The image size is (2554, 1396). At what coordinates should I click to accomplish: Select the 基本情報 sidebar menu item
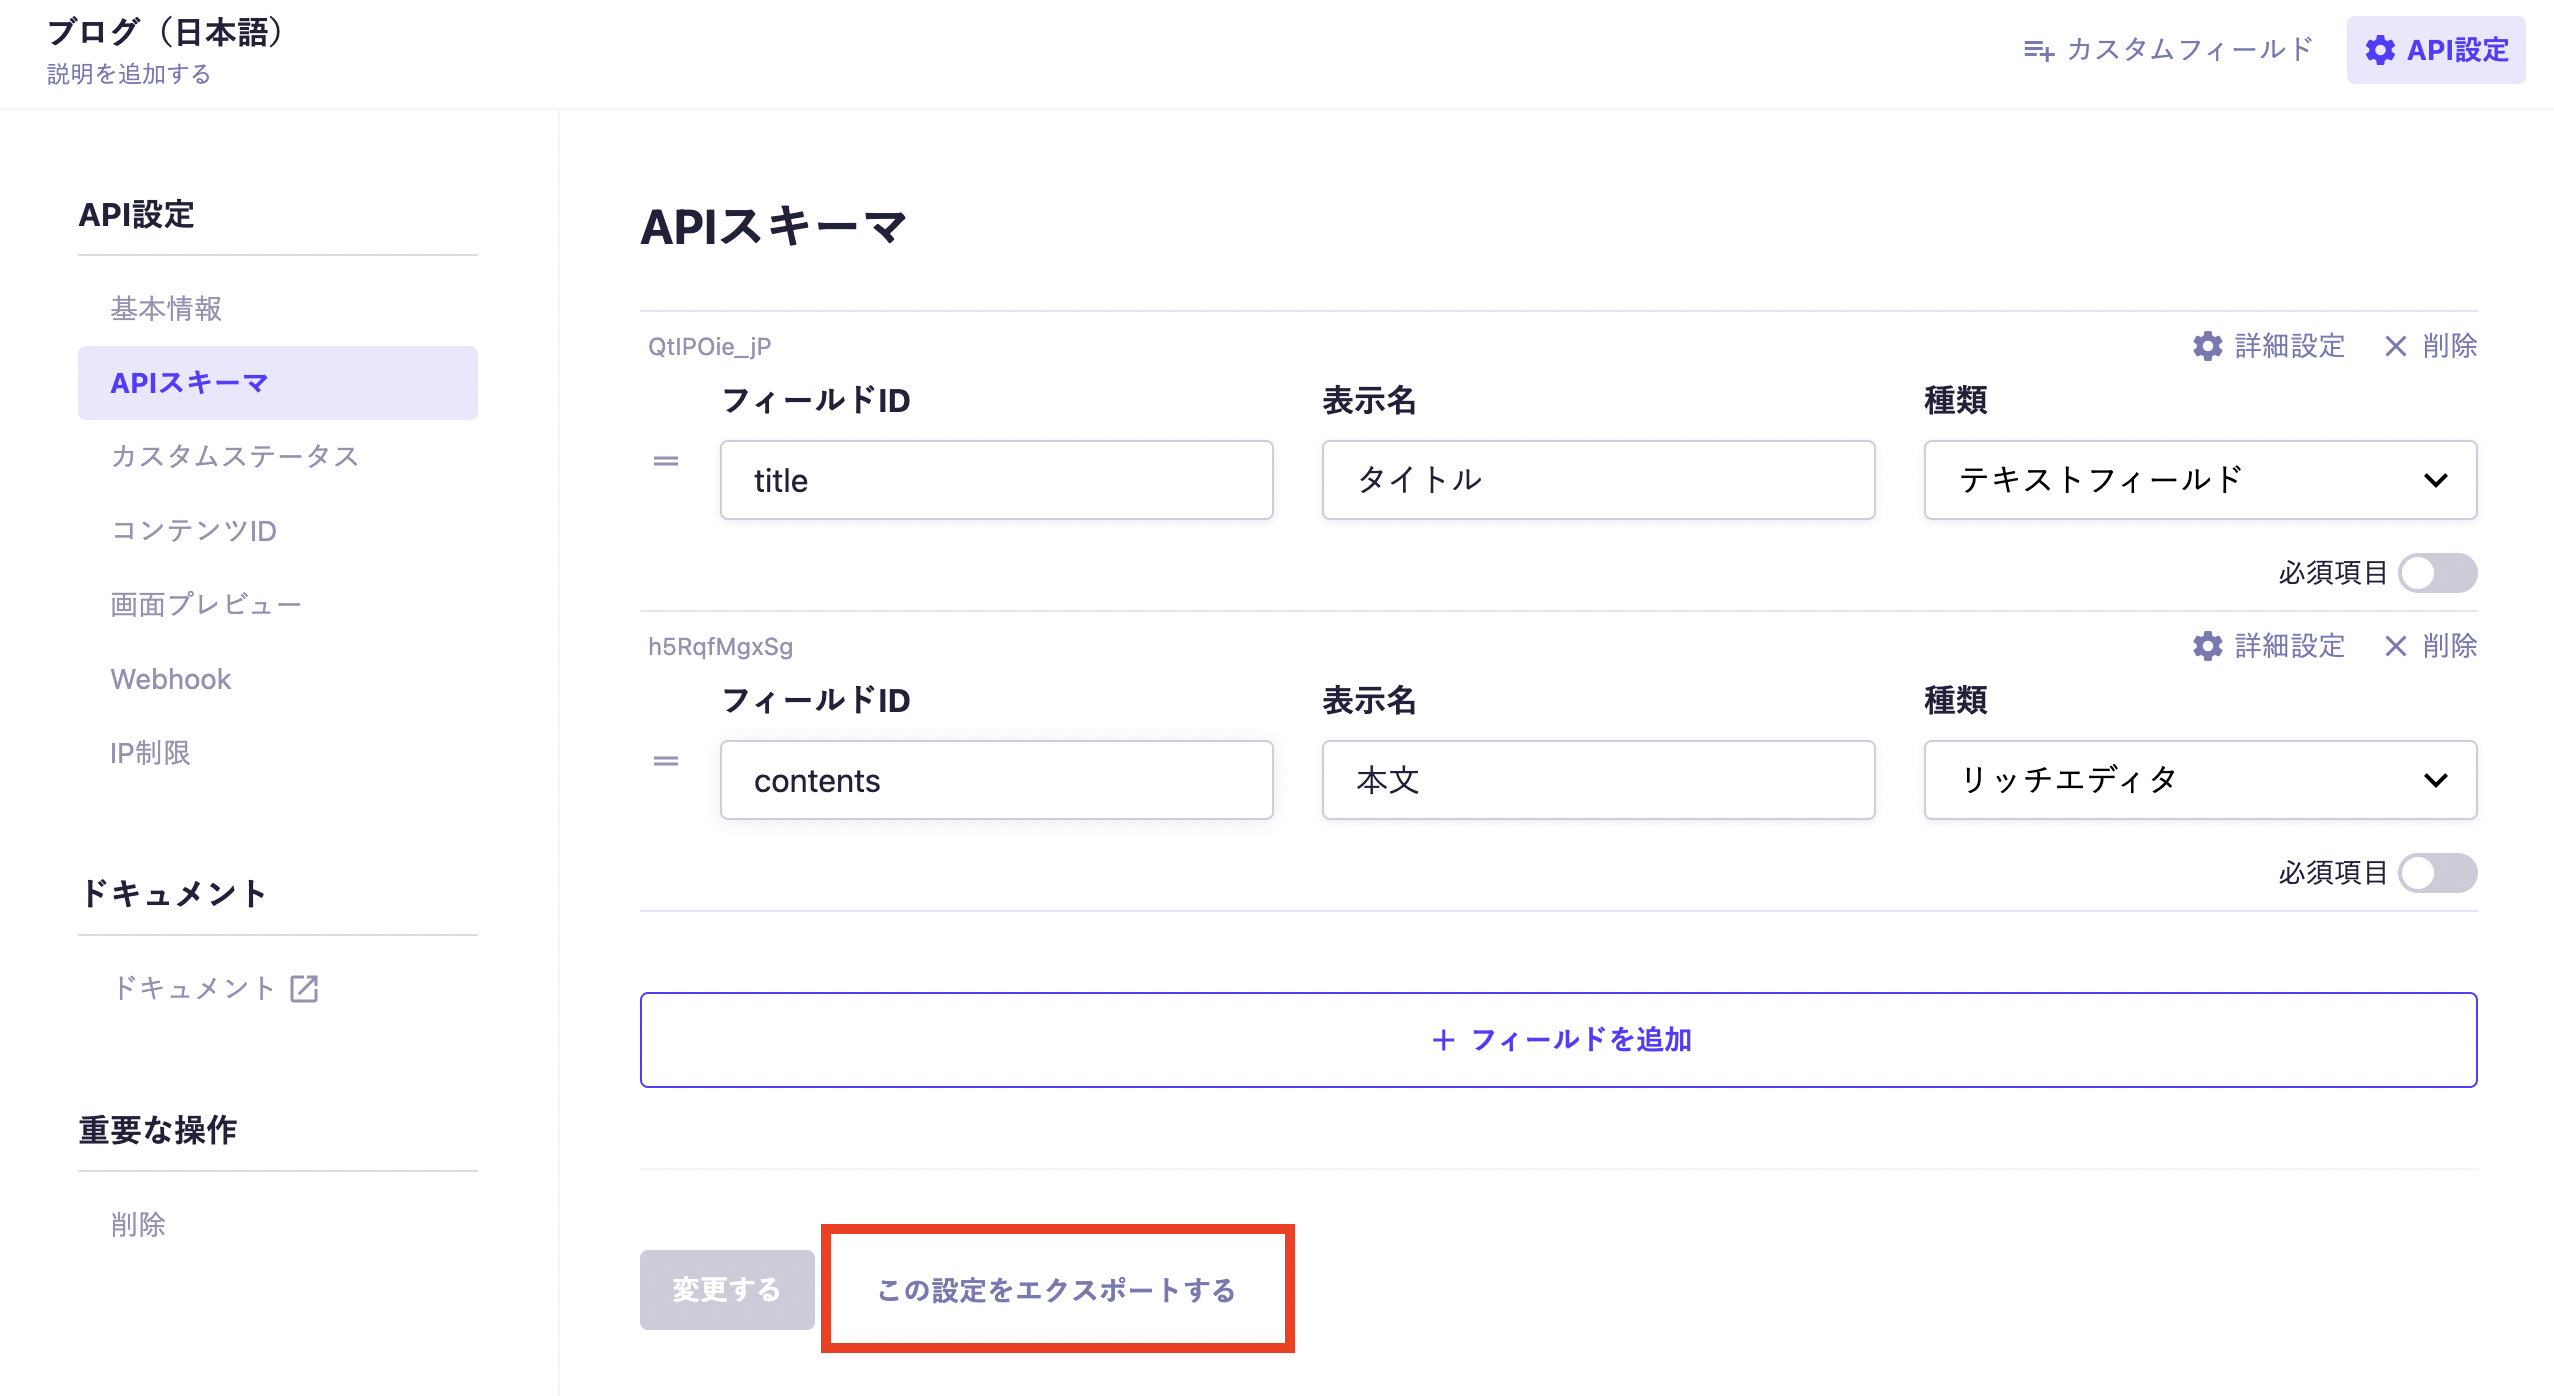point(166,309)
